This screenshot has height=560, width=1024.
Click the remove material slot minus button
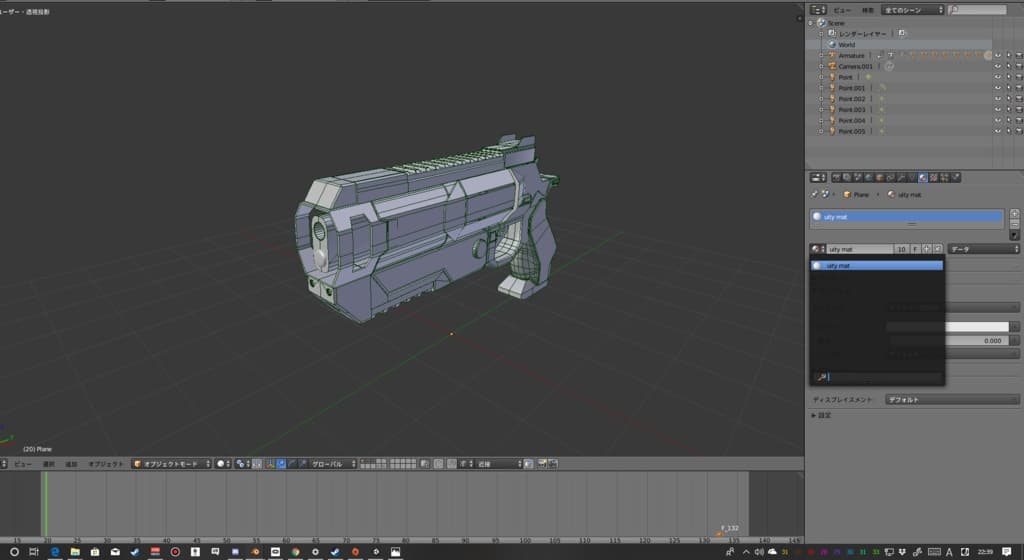pyautogui.click(x=1015, y=224)
